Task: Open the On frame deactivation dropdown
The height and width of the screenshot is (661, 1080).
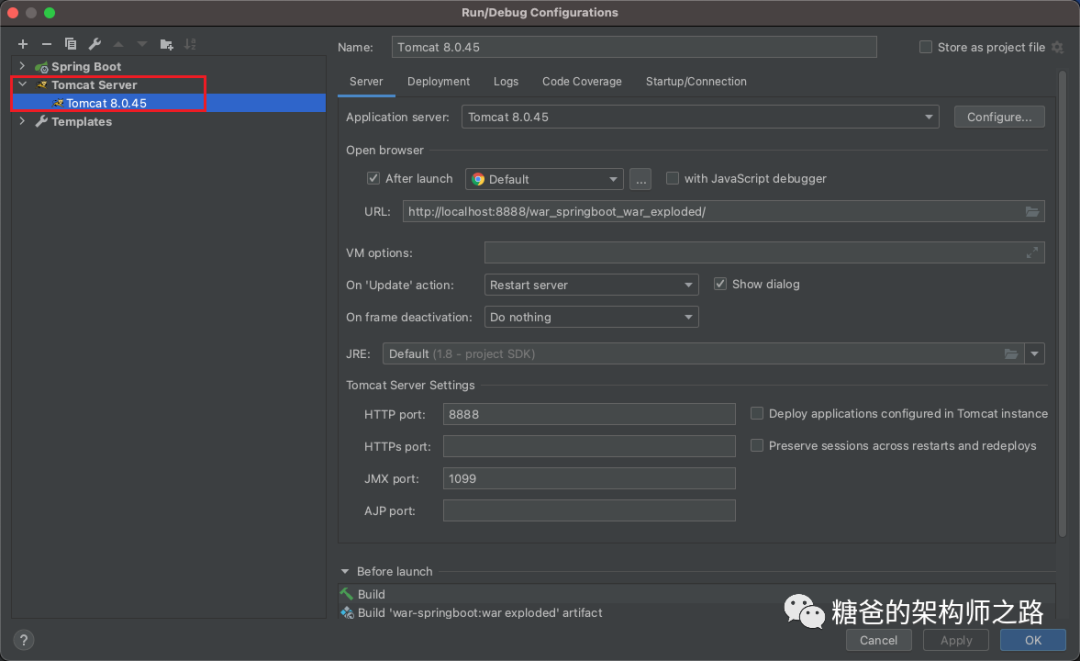Action: point(591,317)
